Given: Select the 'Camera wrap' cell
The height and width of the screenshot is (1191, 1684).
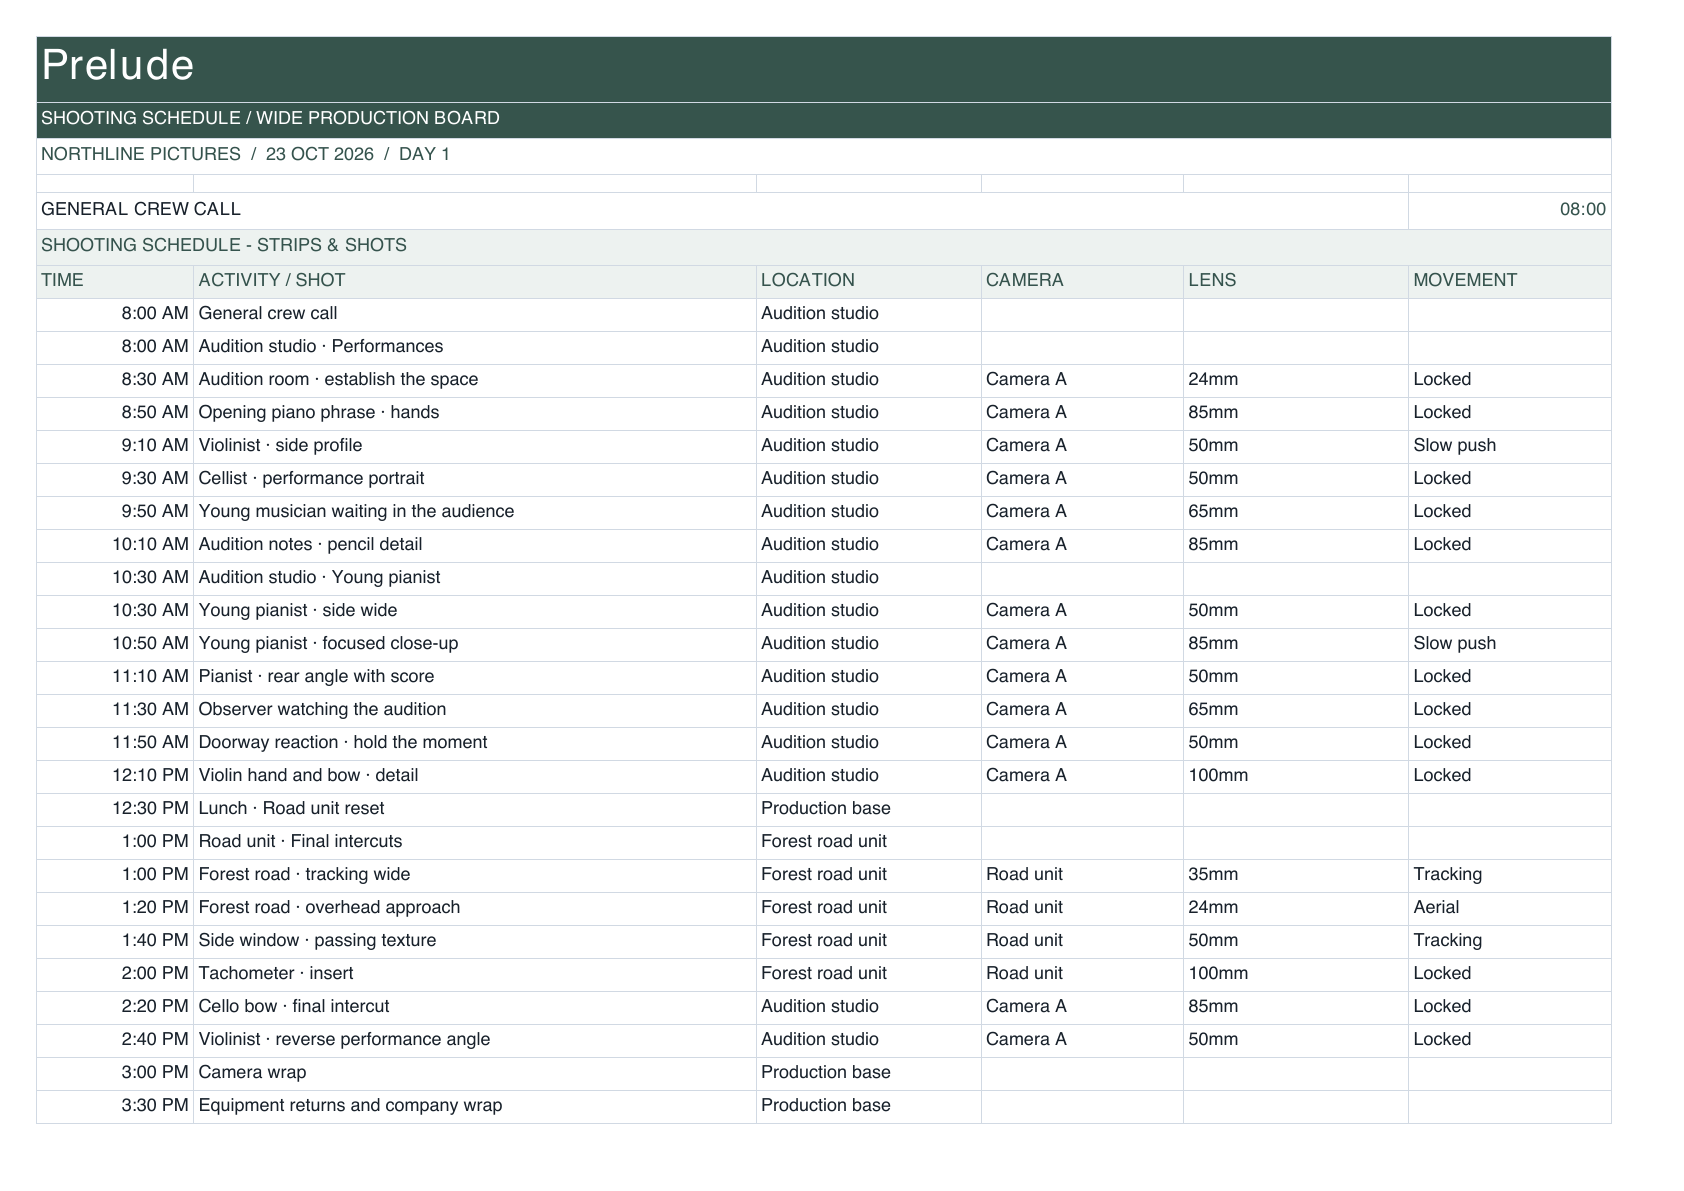Looking at the screenshot, I should [475, 1073].
